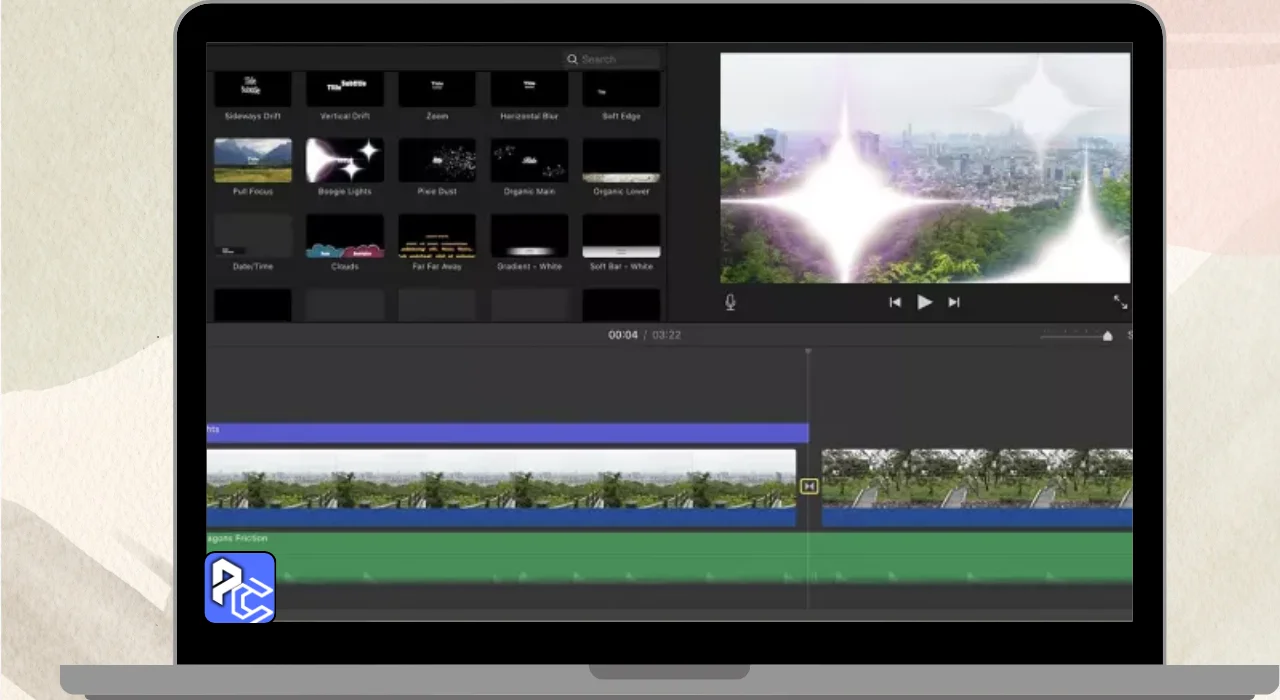Viewport: 1280px width, 700px height.
Task: Select the transition icon between timeline clips
Action: tap(809, 486)
